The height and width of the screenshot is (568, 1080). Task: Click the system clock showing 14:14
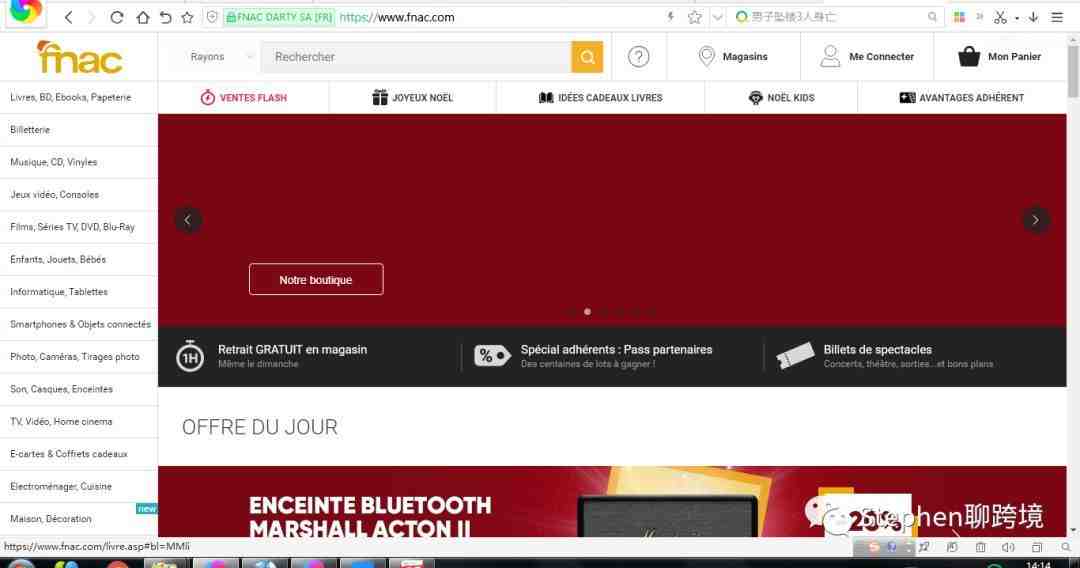1038,564
